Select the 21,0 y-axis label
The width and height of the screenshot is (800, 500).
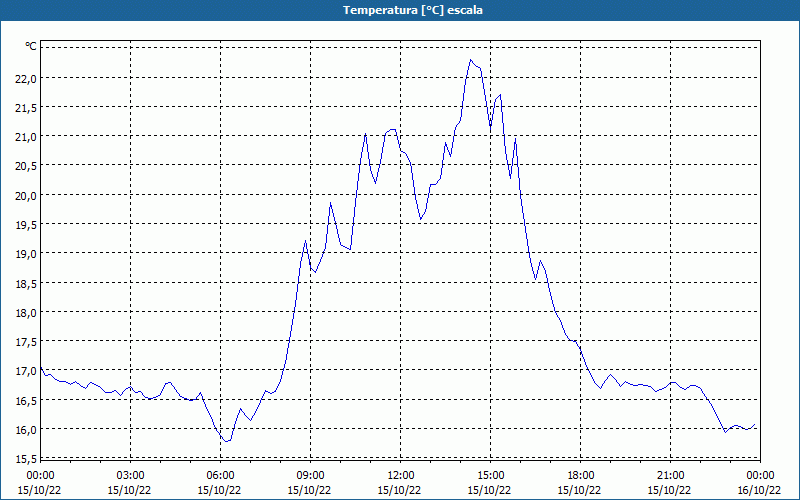(25, 136)
